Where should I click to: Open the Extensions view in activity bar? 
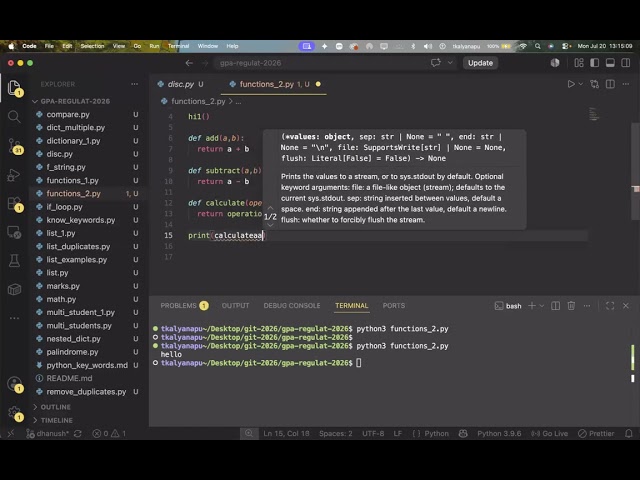pyautogui.click(x=14, y=204)
